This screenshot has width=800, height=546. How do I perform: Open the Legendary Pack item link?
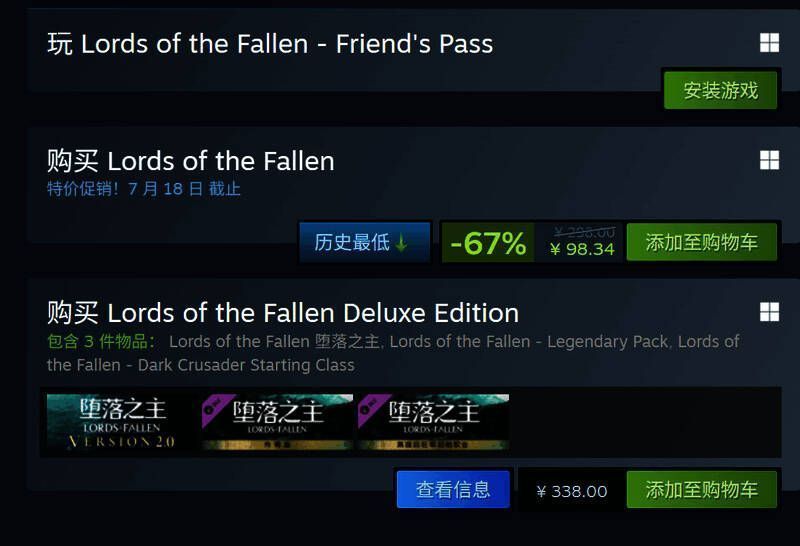(528, 342)
